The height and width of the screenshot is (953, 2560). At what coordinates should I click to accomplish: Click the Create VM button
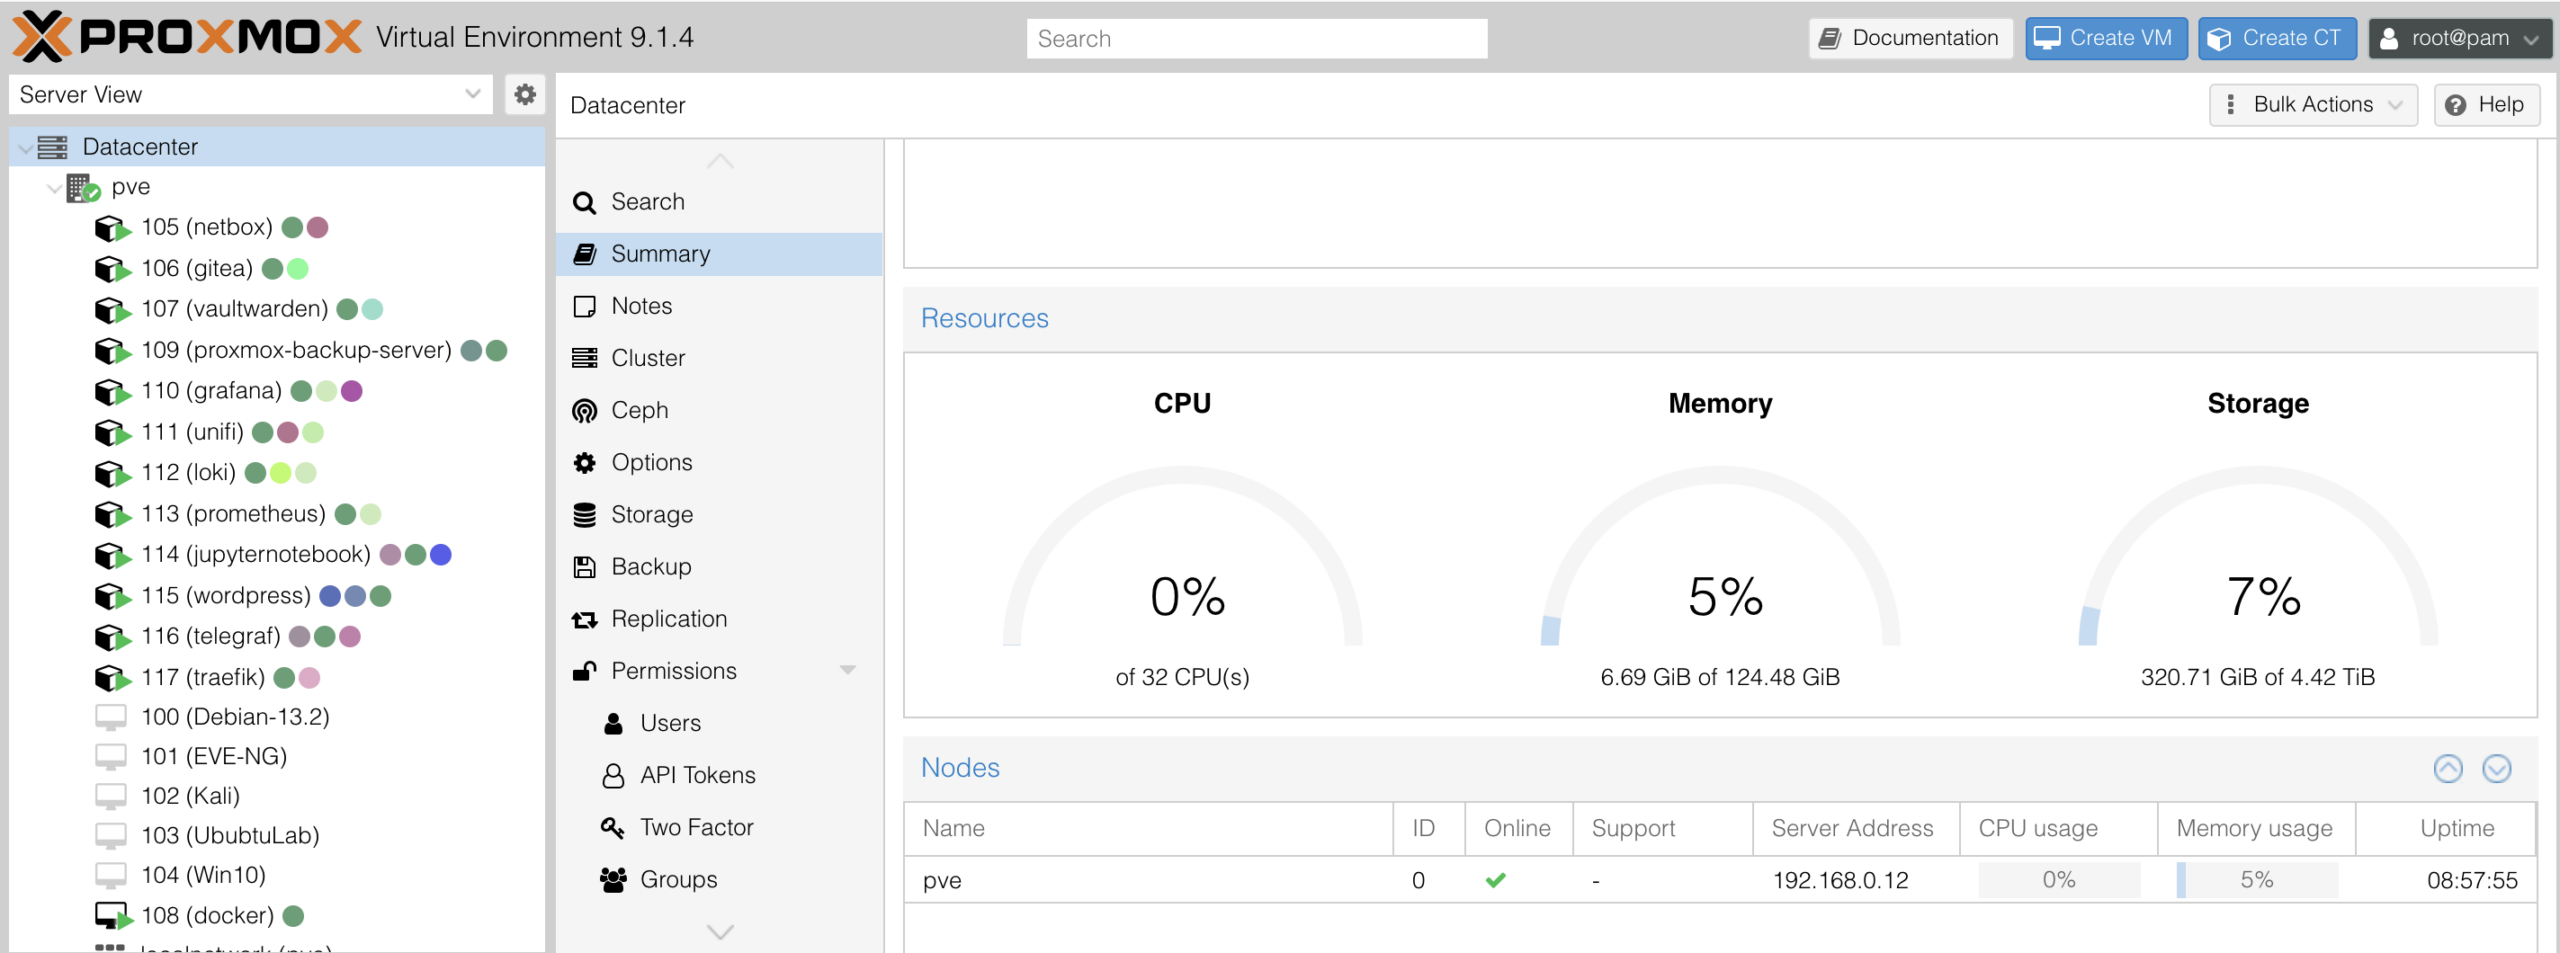2105,38
